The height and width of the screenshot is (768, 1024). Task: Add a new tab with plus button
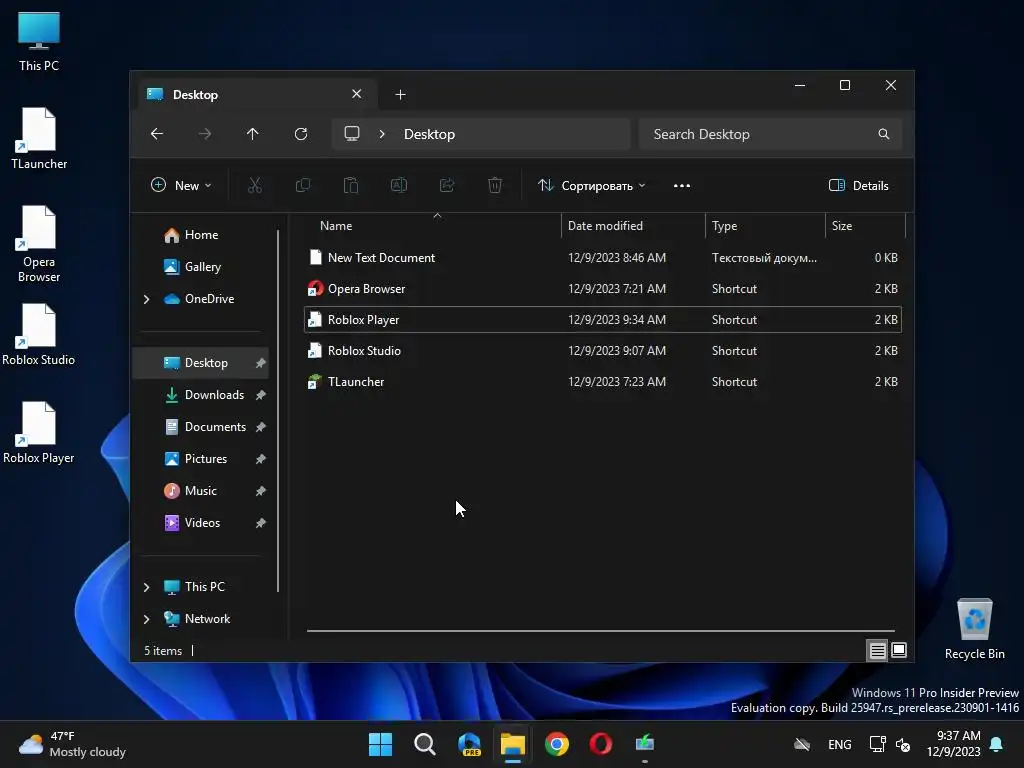[x=400, y=95]
